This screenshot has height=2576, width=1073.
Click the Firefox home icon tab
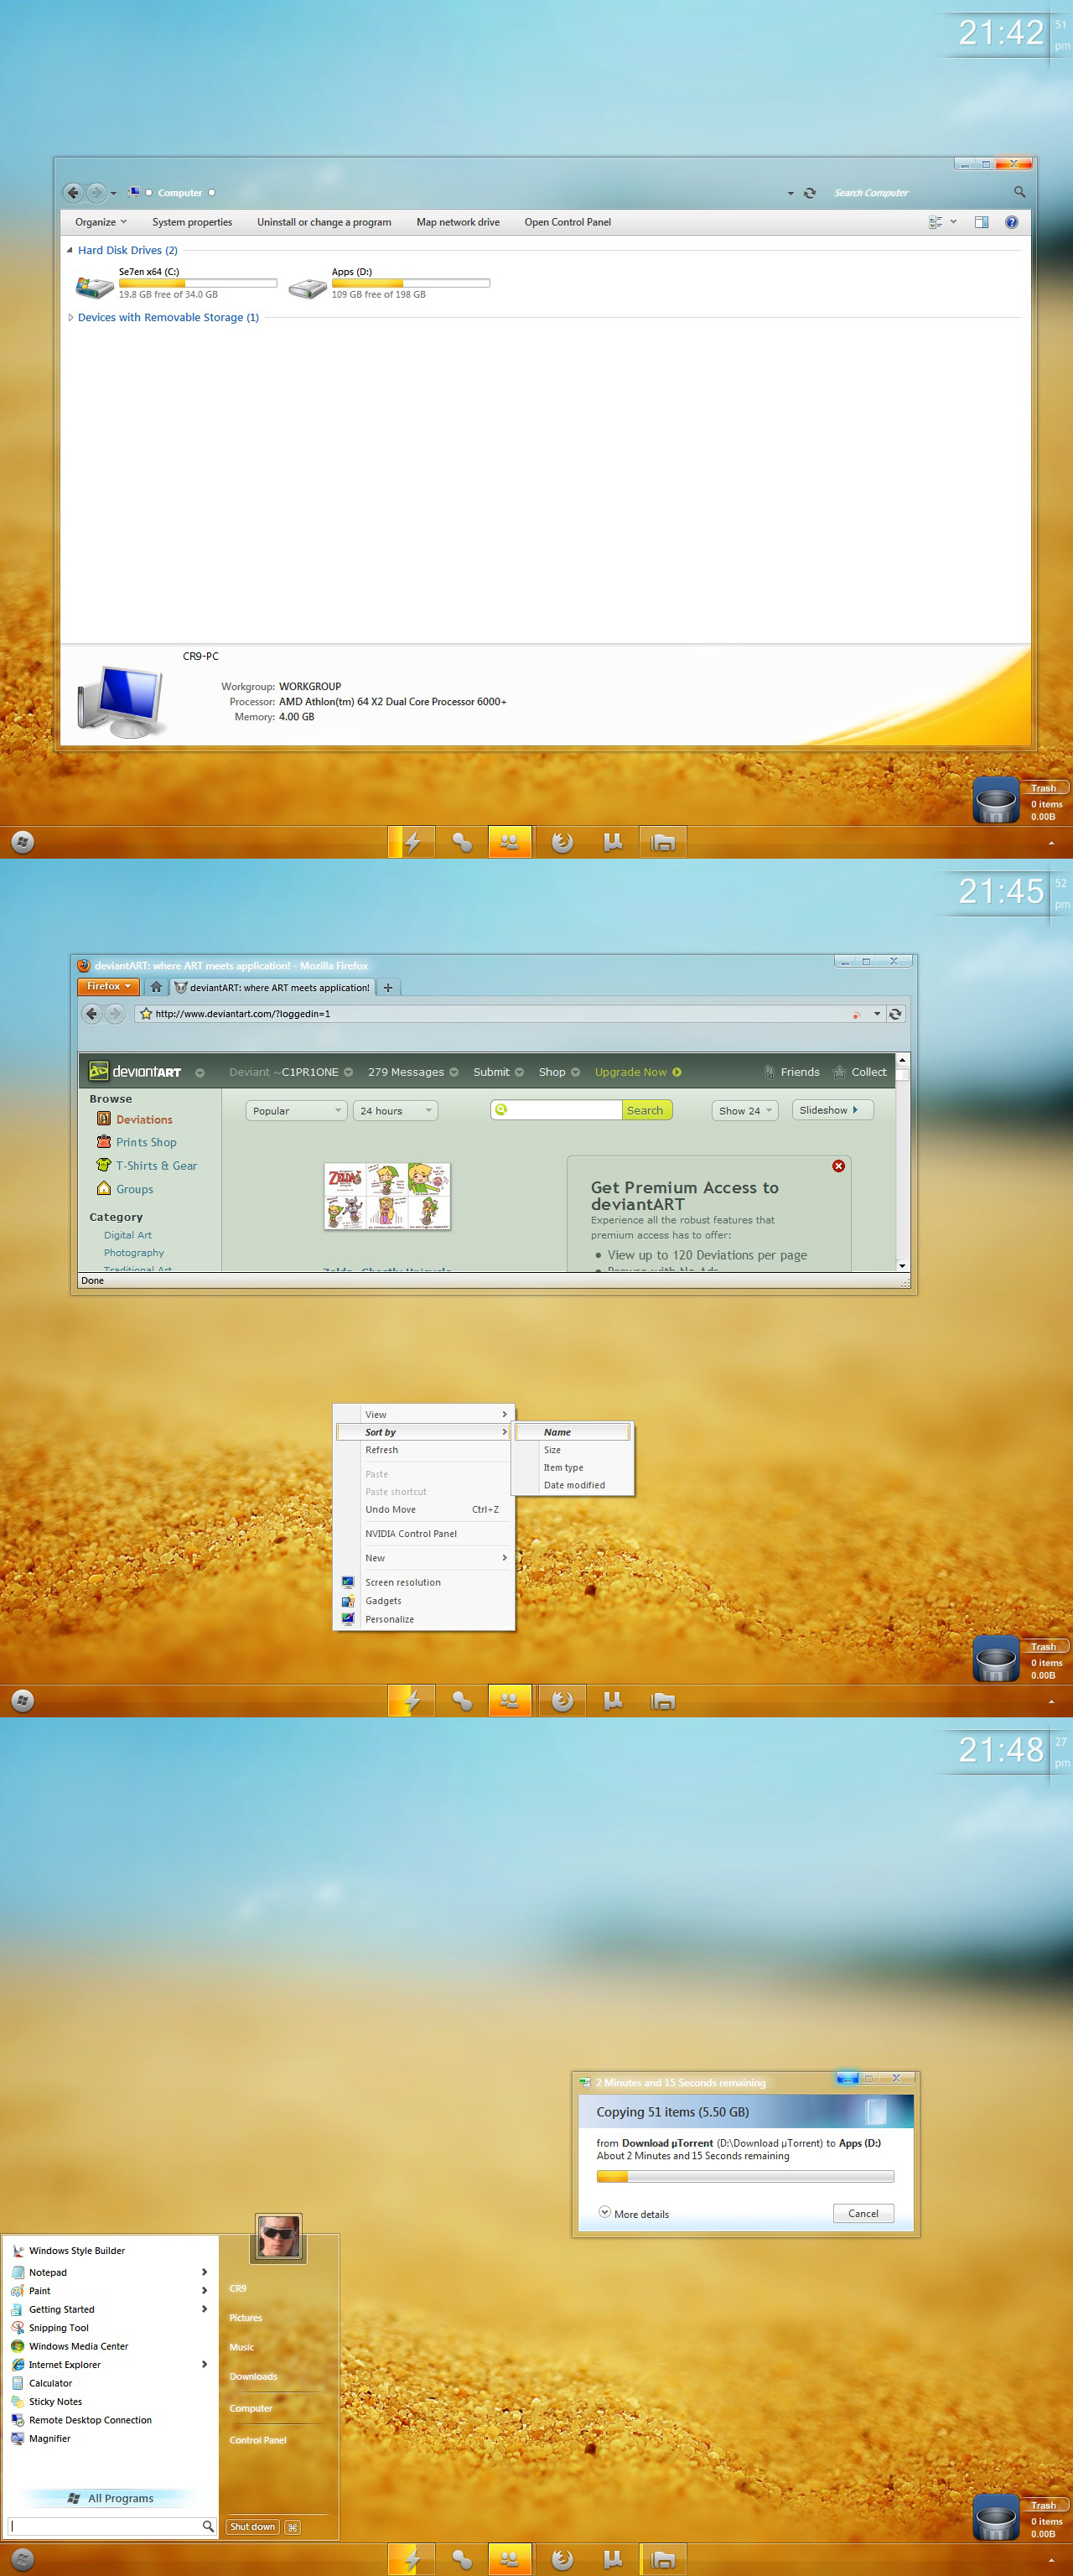(x=156, y=987)
